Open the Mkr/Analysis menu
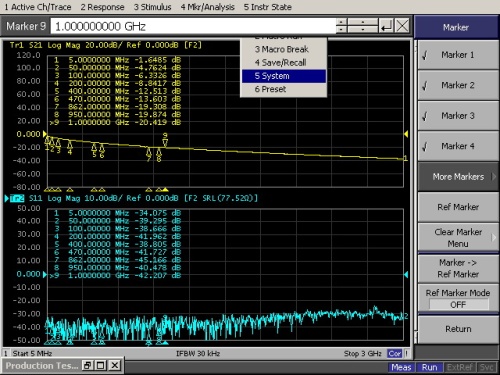 tap(207, 7)
